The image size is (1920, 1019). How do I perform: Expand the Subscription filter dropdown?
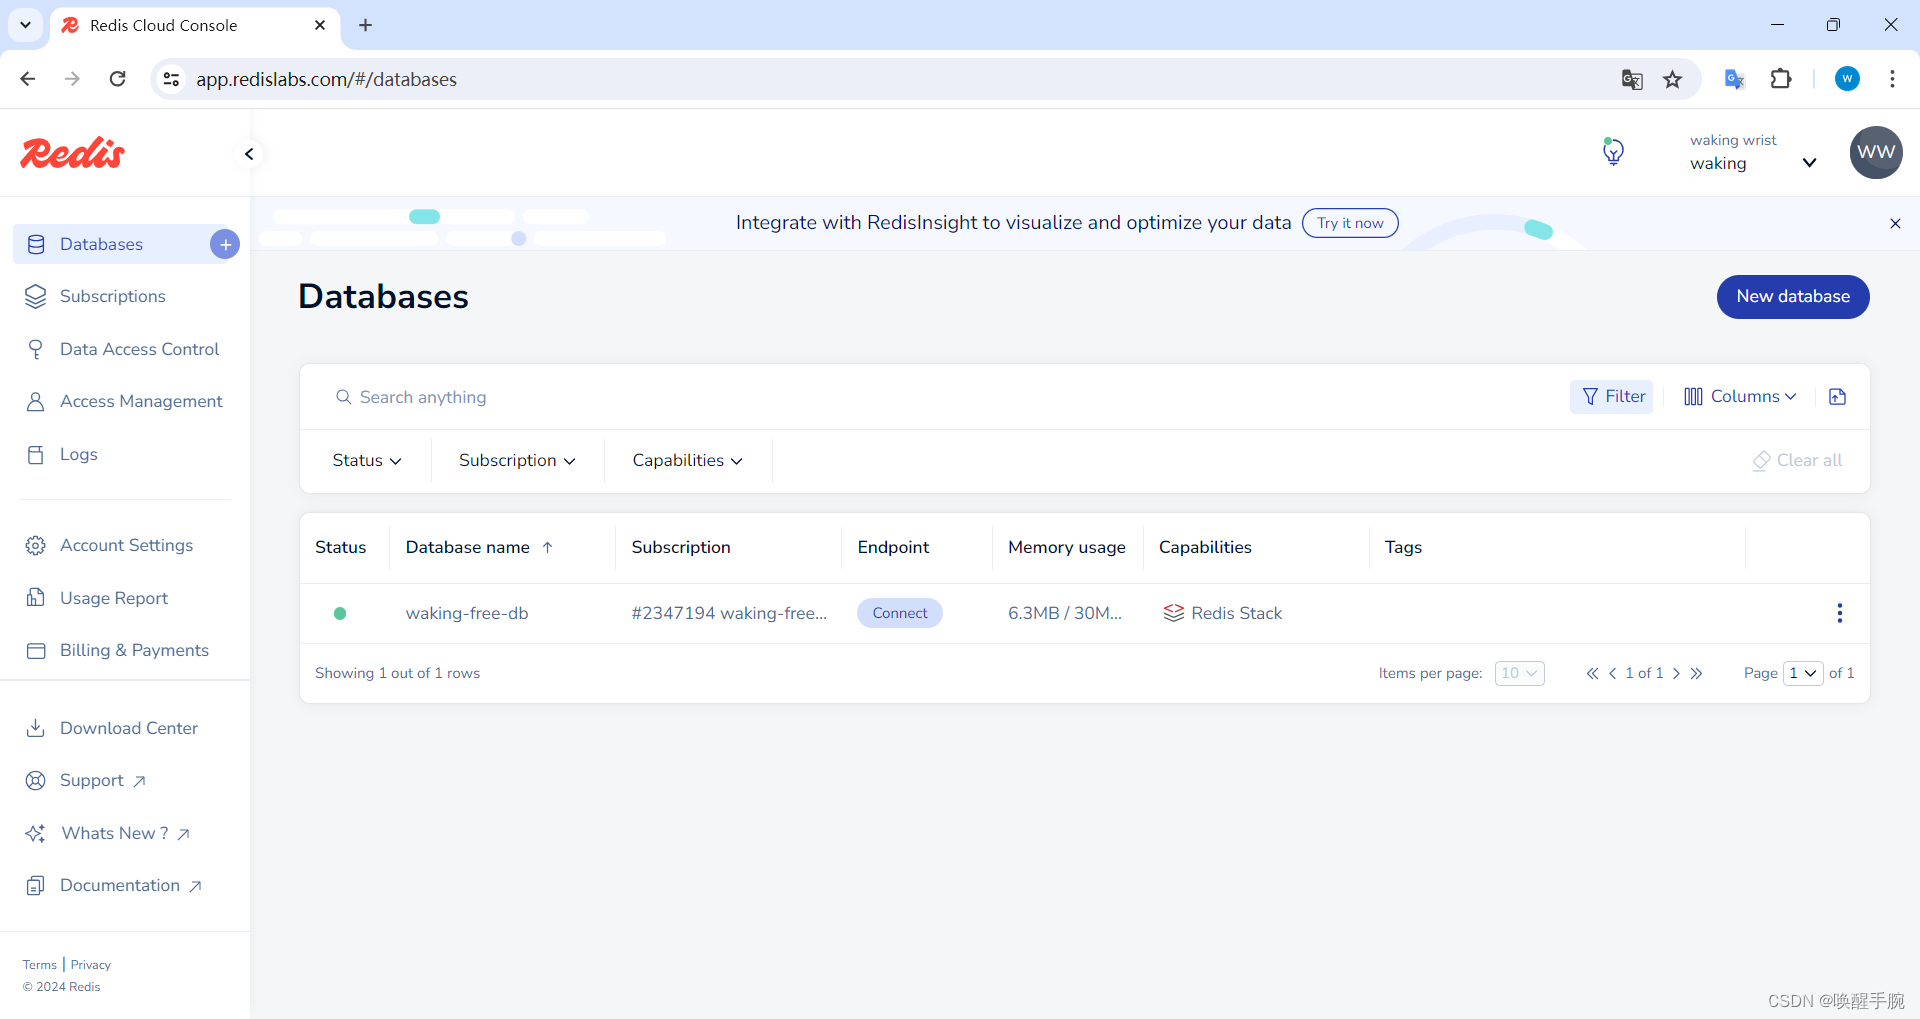click(x=517, y=461)
